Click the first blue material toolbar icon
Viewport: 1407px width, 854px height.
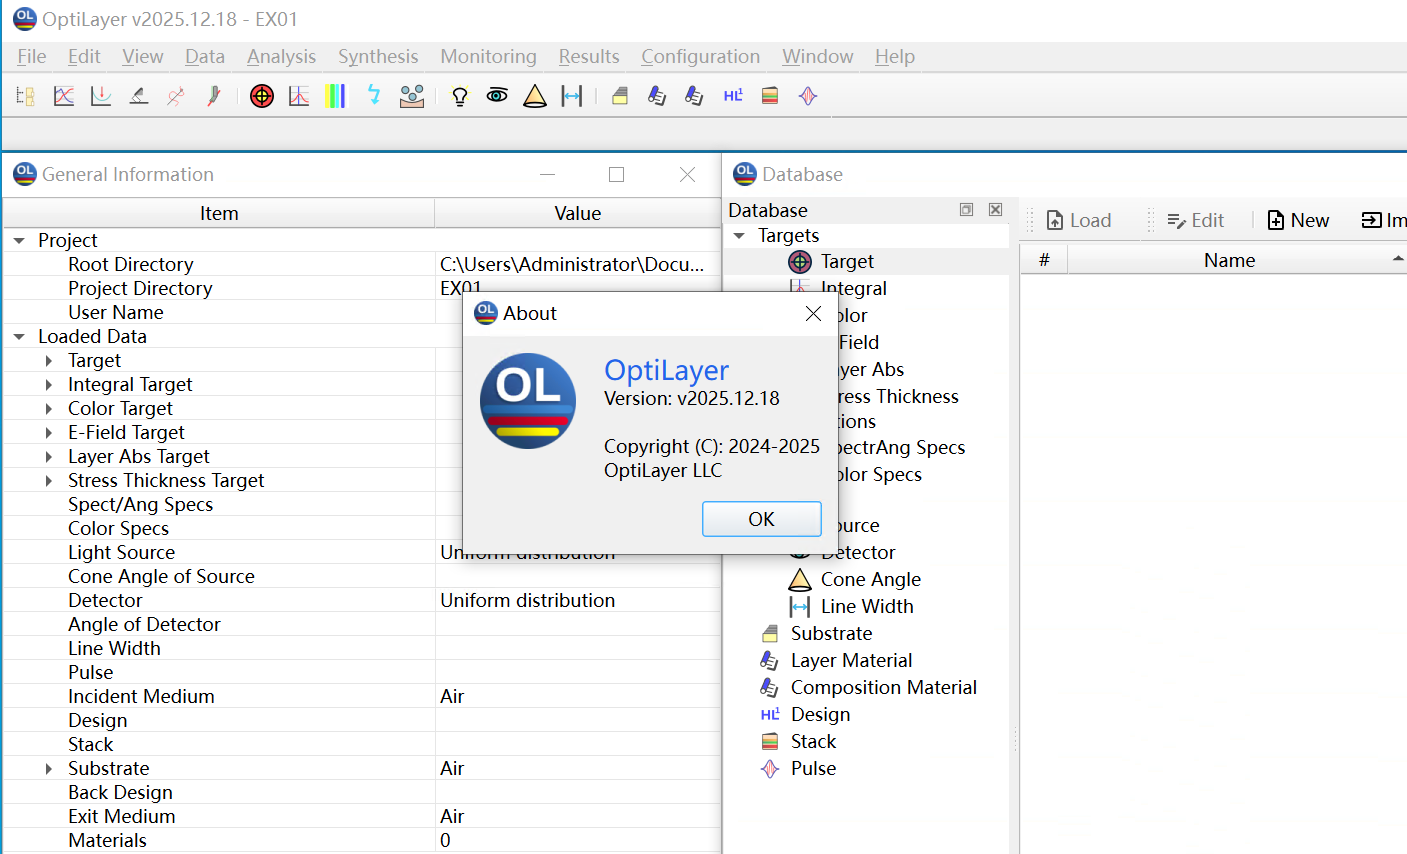point(657,96)
